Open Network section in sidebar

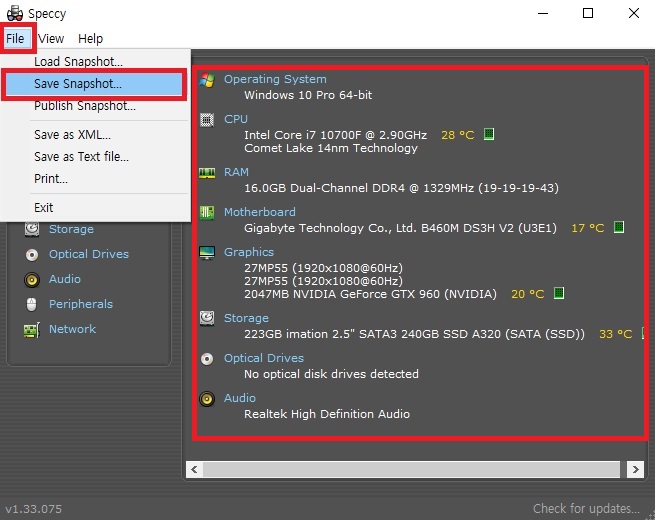72,329
